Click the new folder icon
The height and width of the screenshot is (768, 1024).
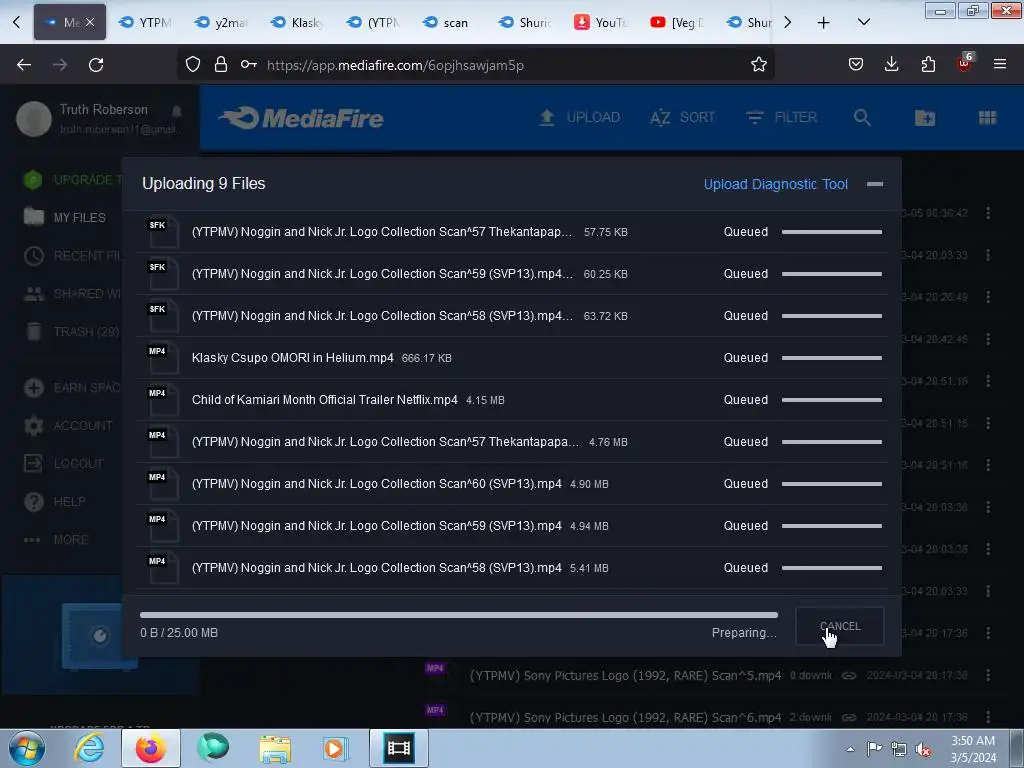pos(925,118)
